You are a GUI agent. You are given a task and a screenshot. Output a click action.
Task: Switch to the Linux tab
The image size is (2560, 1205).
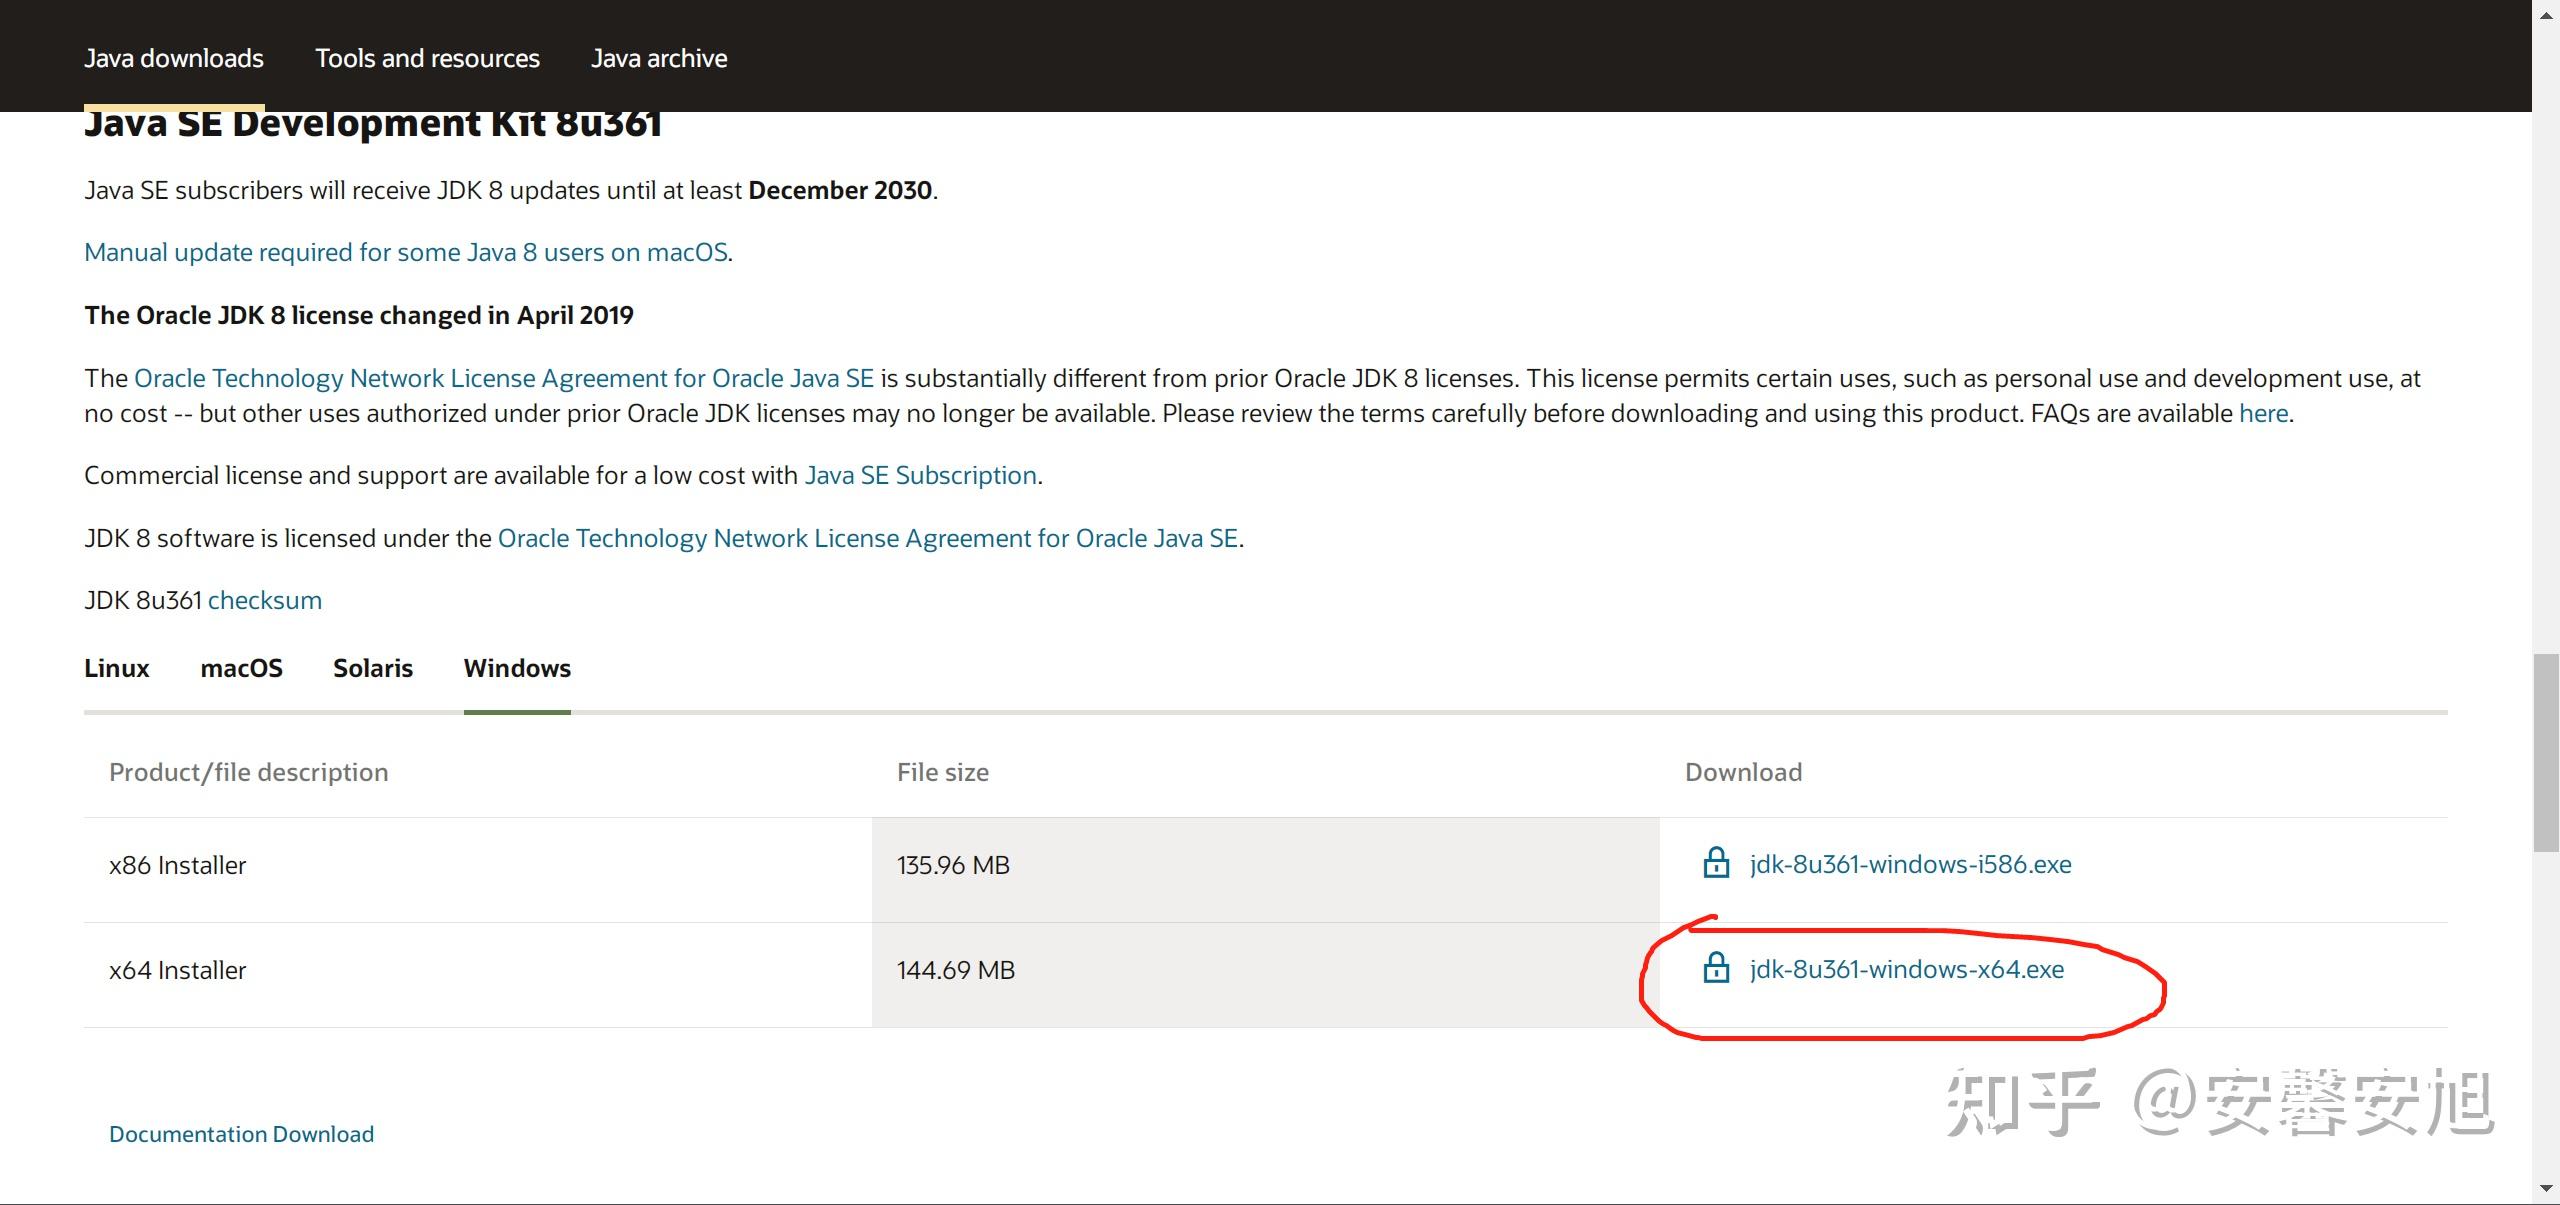tap(116, 668)
